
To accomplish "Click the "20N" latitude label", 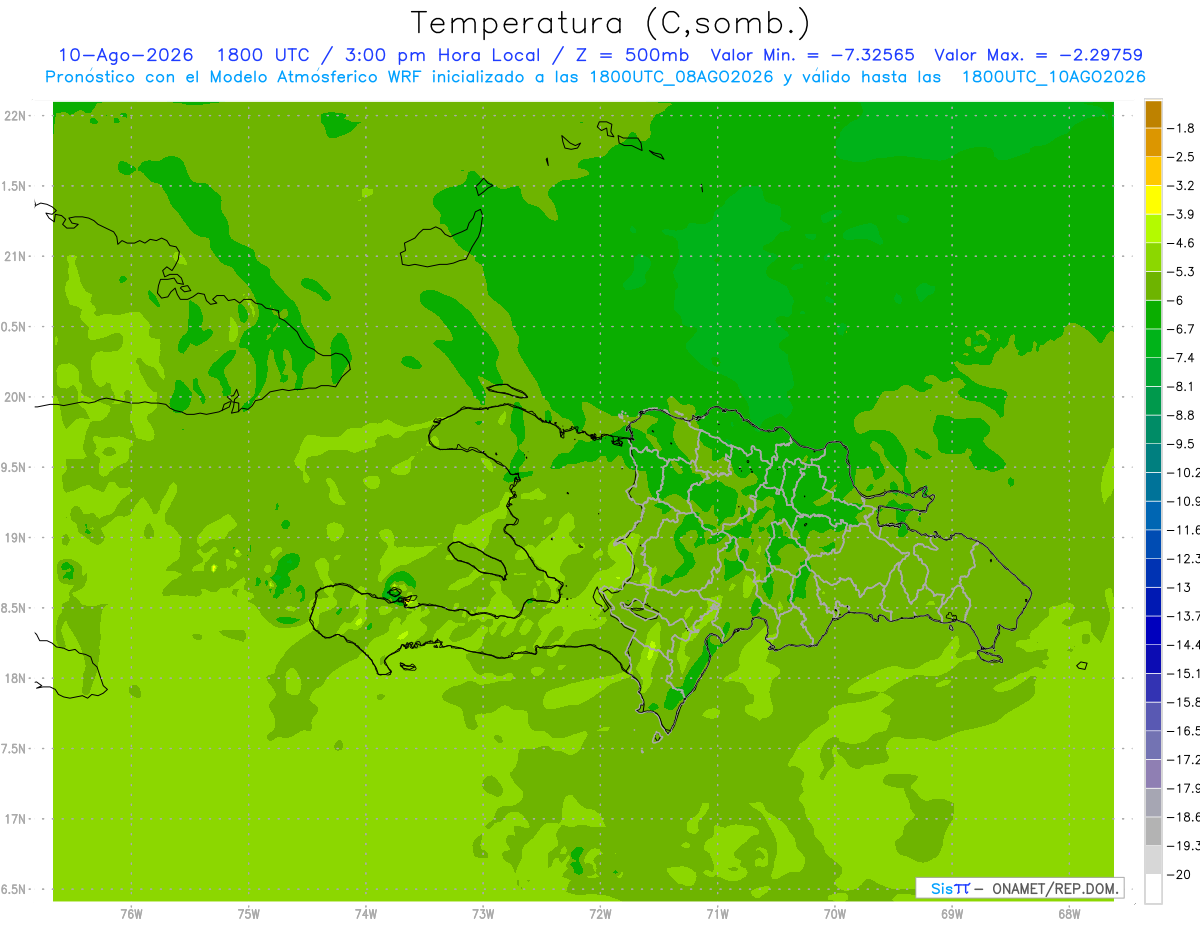I will click(15, 397).
